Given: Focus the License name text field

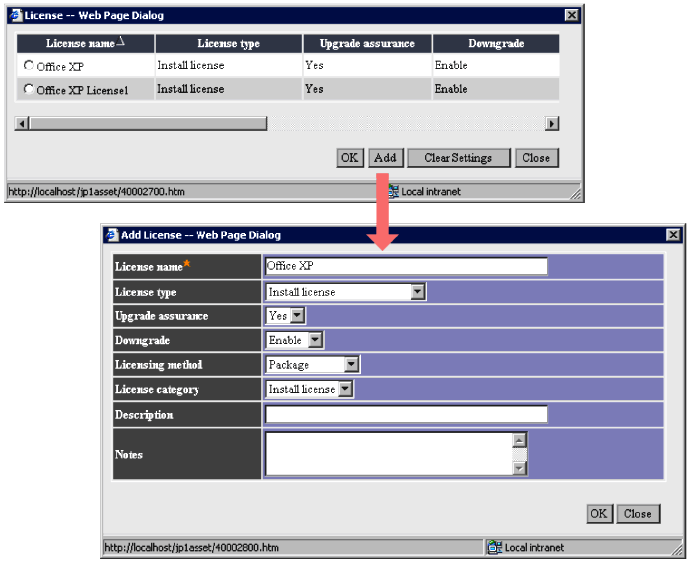Looking at the screenshot, I should pyautogui.click(x=405, y=267).
